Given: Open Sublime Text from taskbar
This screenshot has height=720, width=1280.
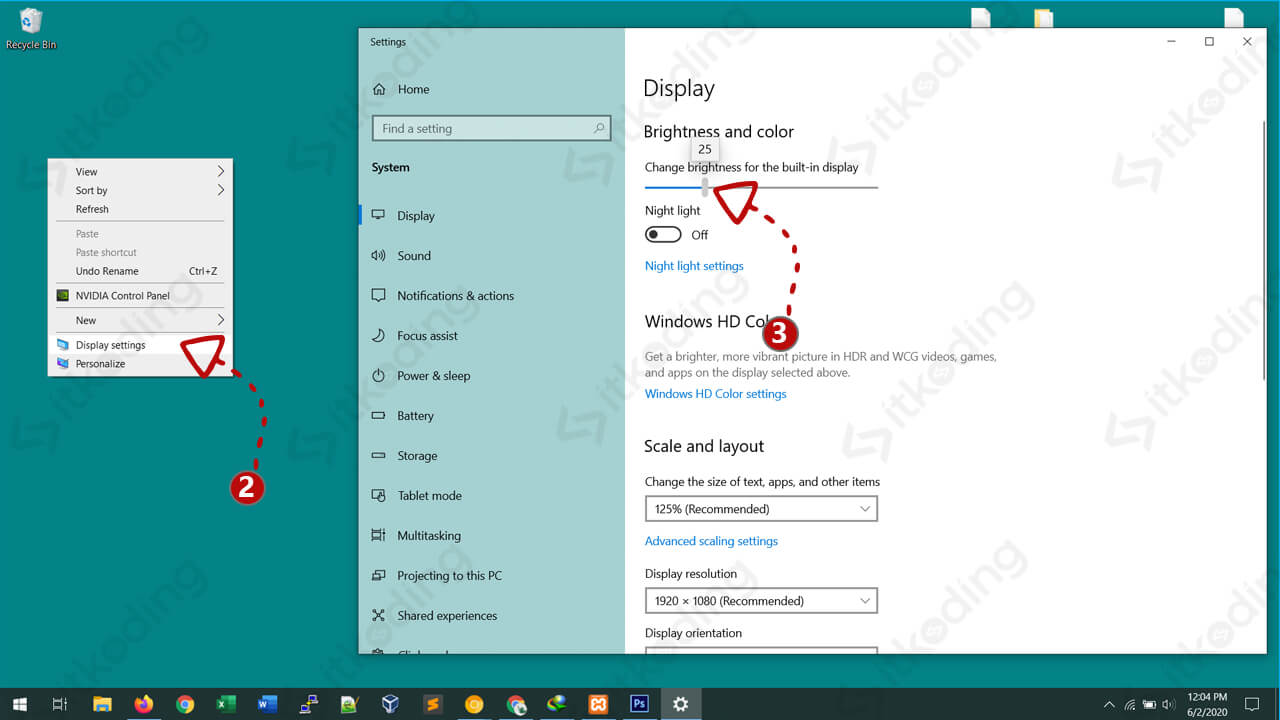Looking at the screenshot, I should pos(433,704).
